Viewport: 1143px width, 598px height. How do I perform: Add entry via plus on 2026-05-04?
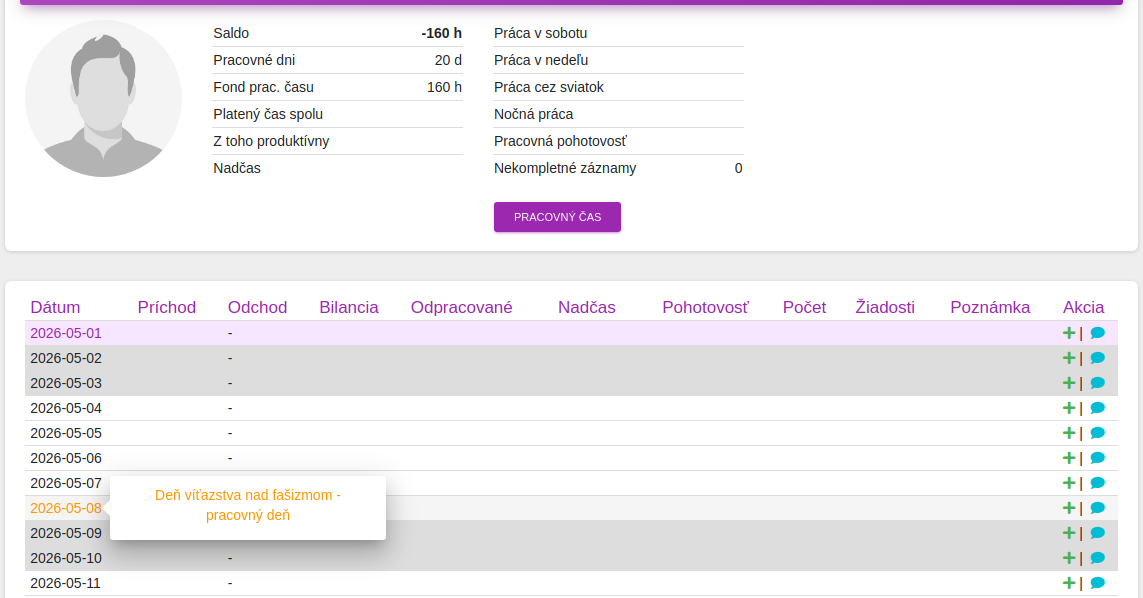(x=1069, y=408)
